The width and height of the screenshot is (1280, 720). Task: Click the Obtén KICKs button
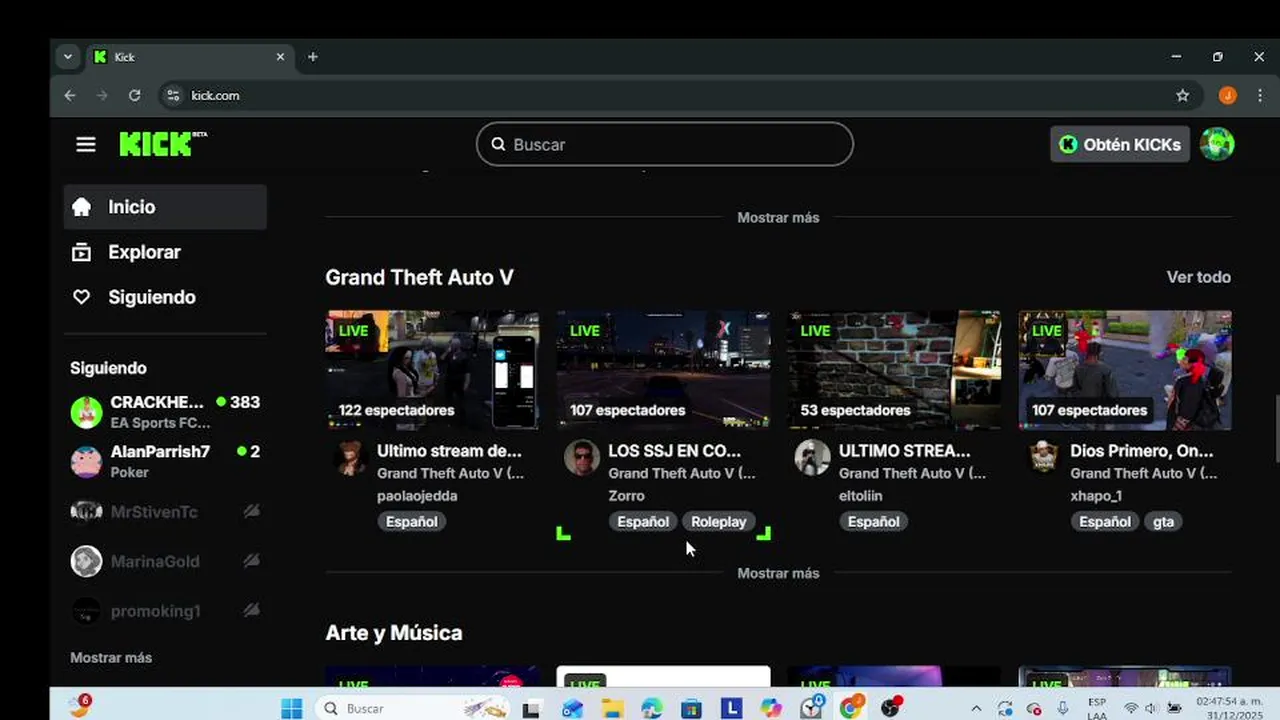(1120, 144)
